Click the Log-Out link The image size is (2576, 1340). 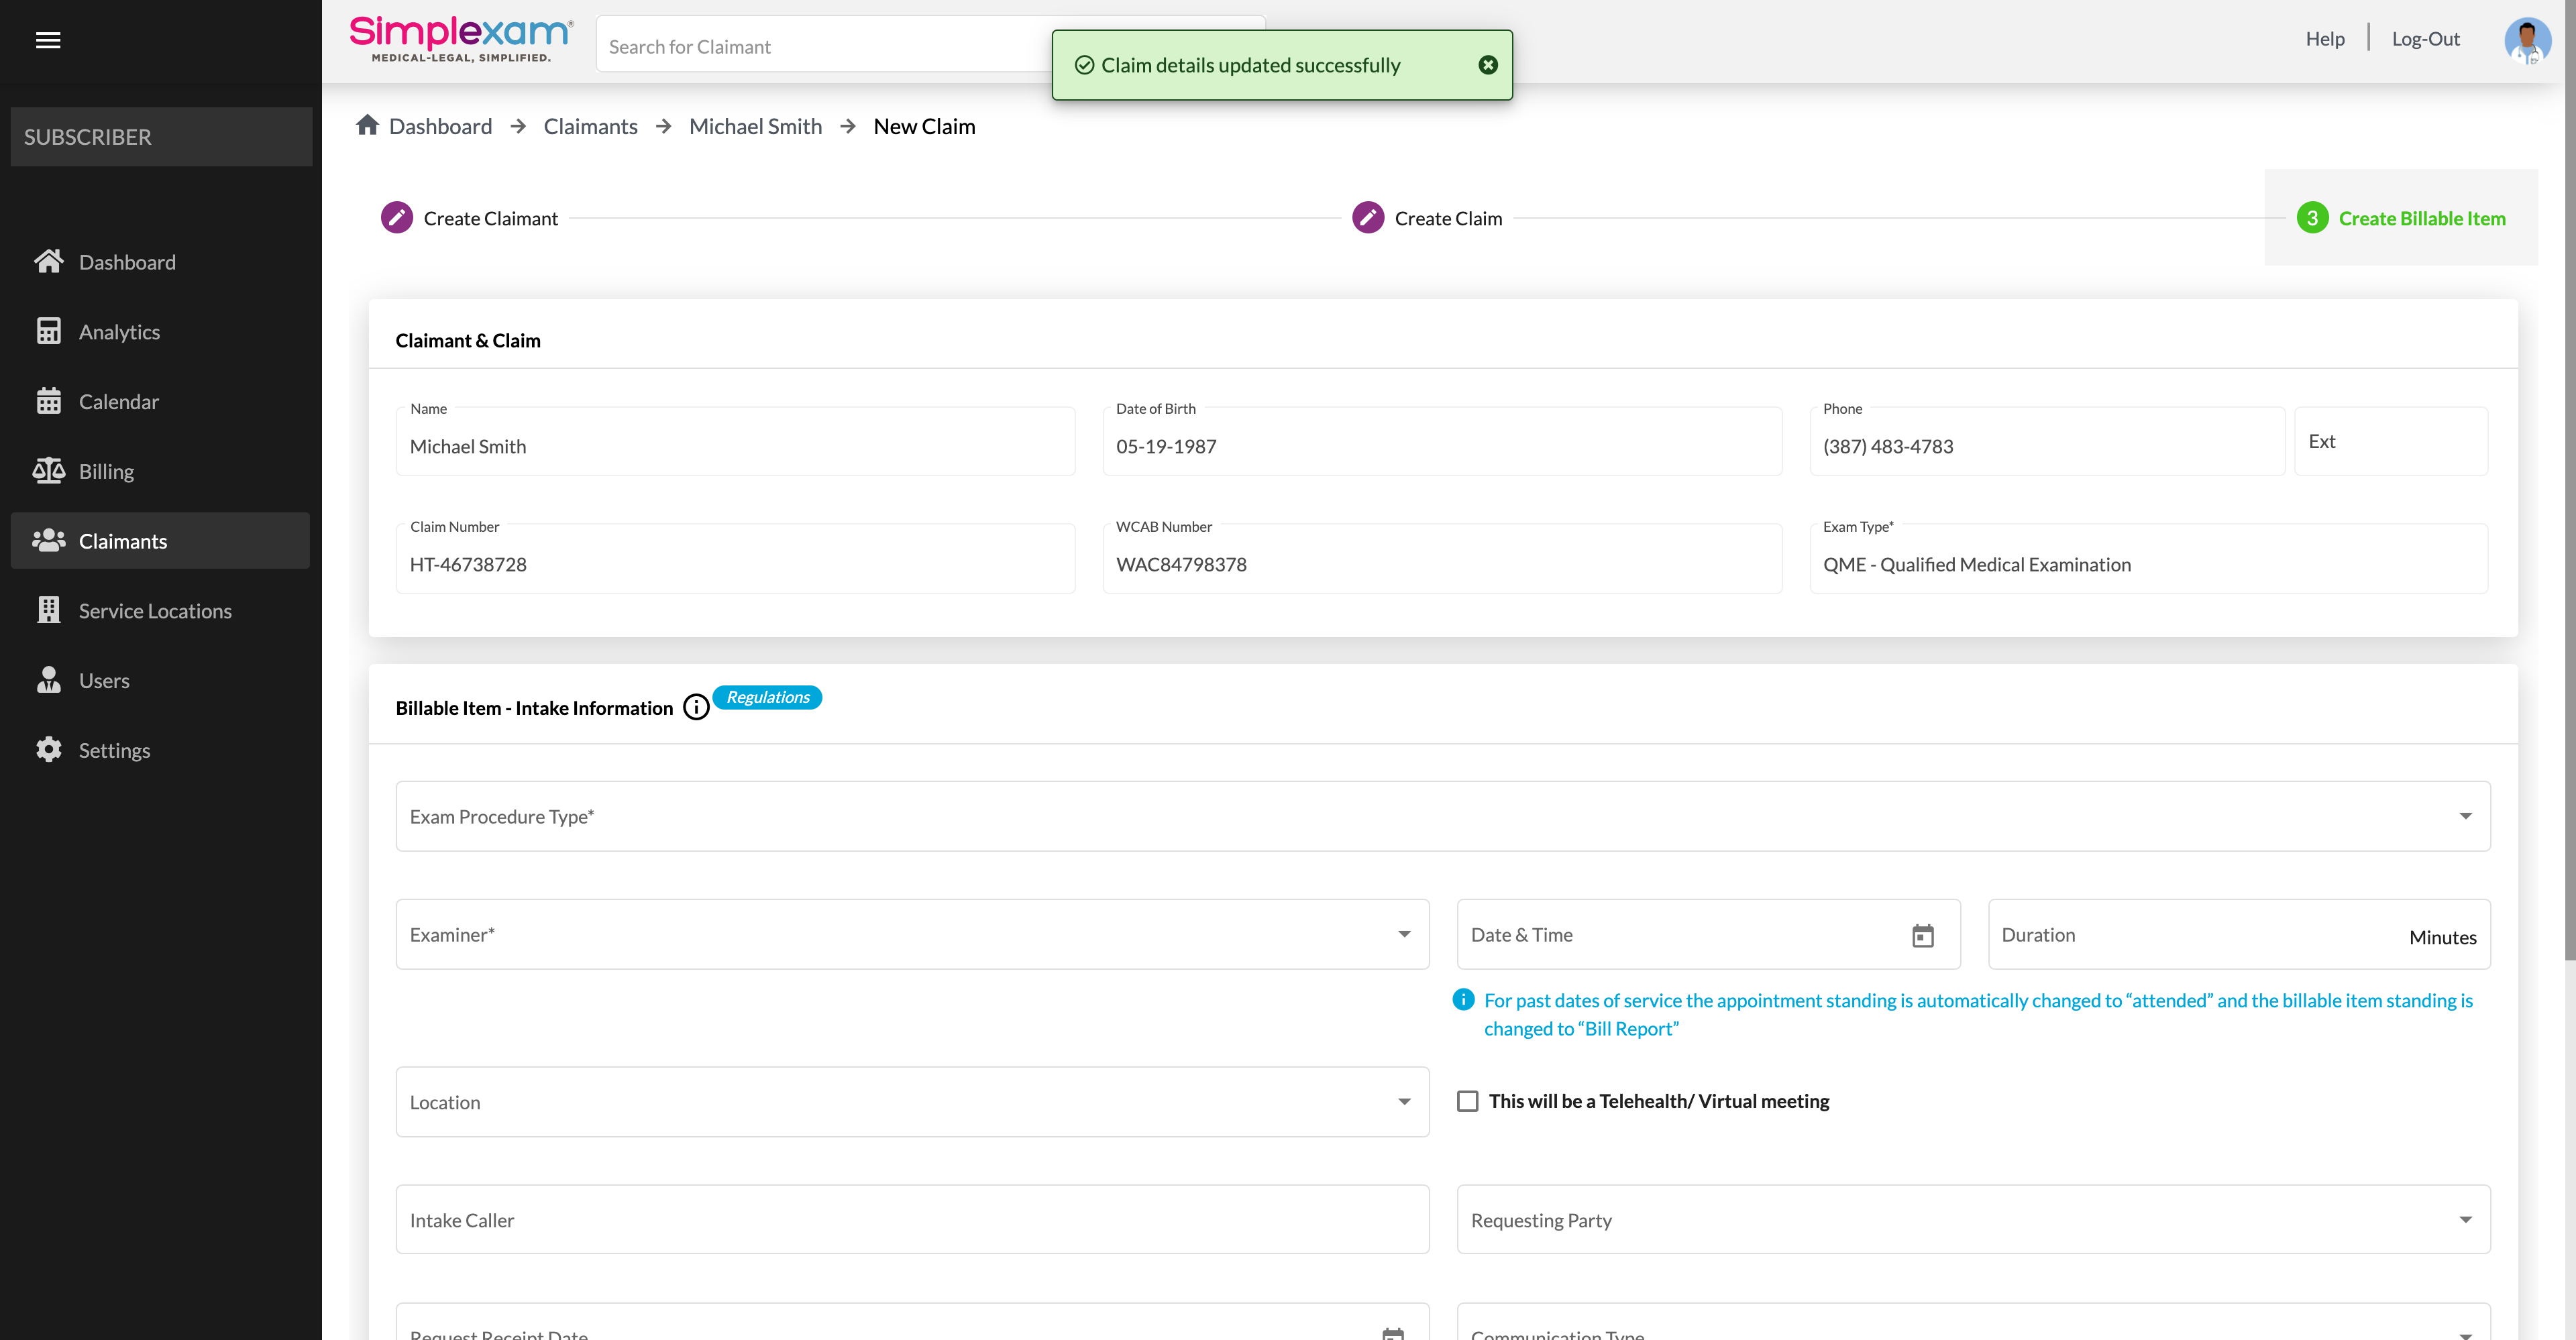click(2425, 39)
